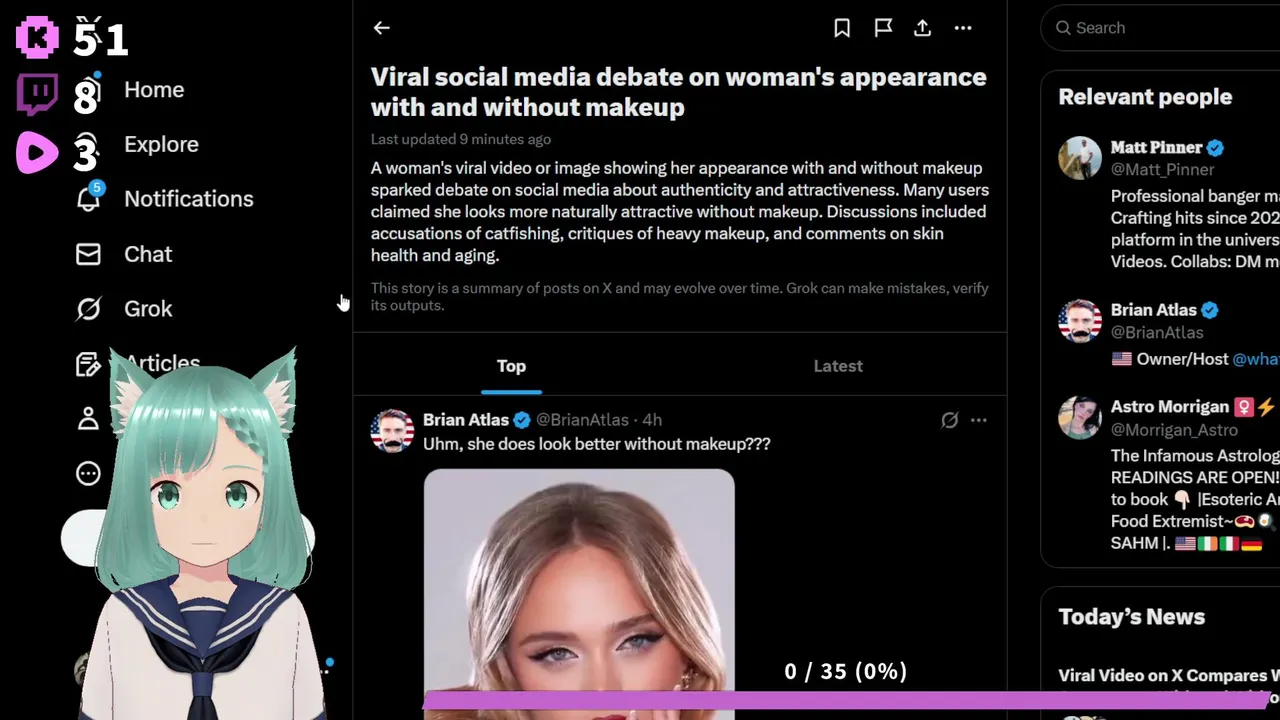Open Brian Atlas avatar in Relevant people
1280x720 pixels.
pyautogui.click(x=1080, y=320)
